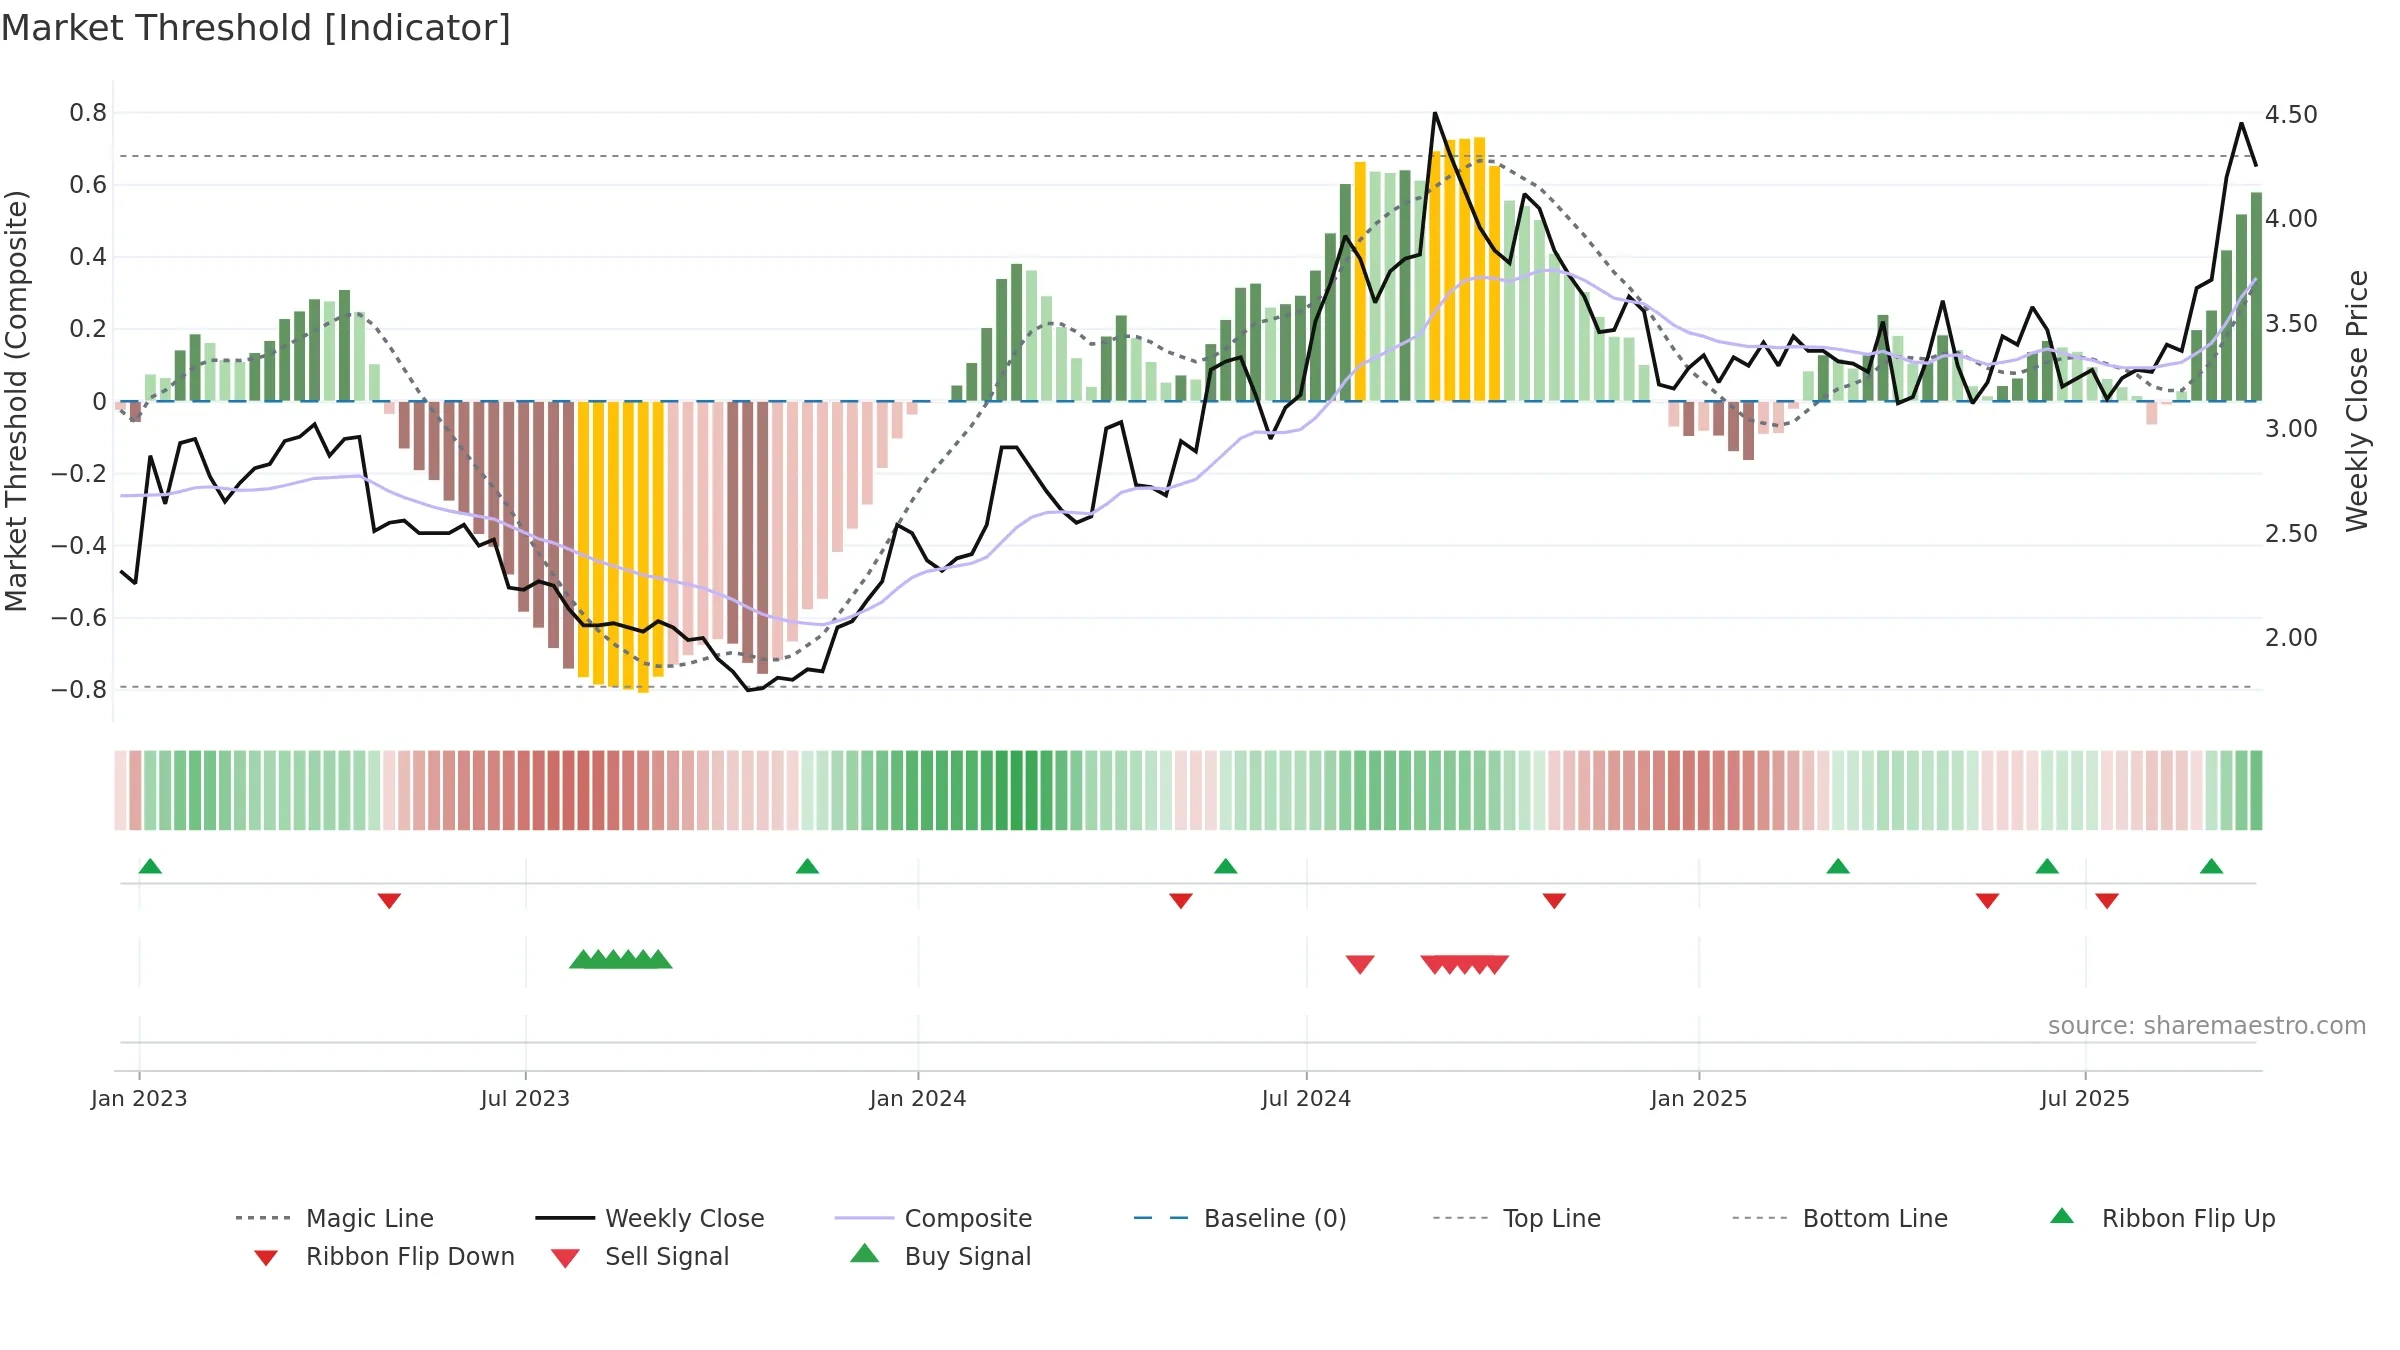The height and width of the screenshot is (1350, 2400).
Task: Click the isolated sell signal after Jul 2024
Action: [x=1360, y=964]
